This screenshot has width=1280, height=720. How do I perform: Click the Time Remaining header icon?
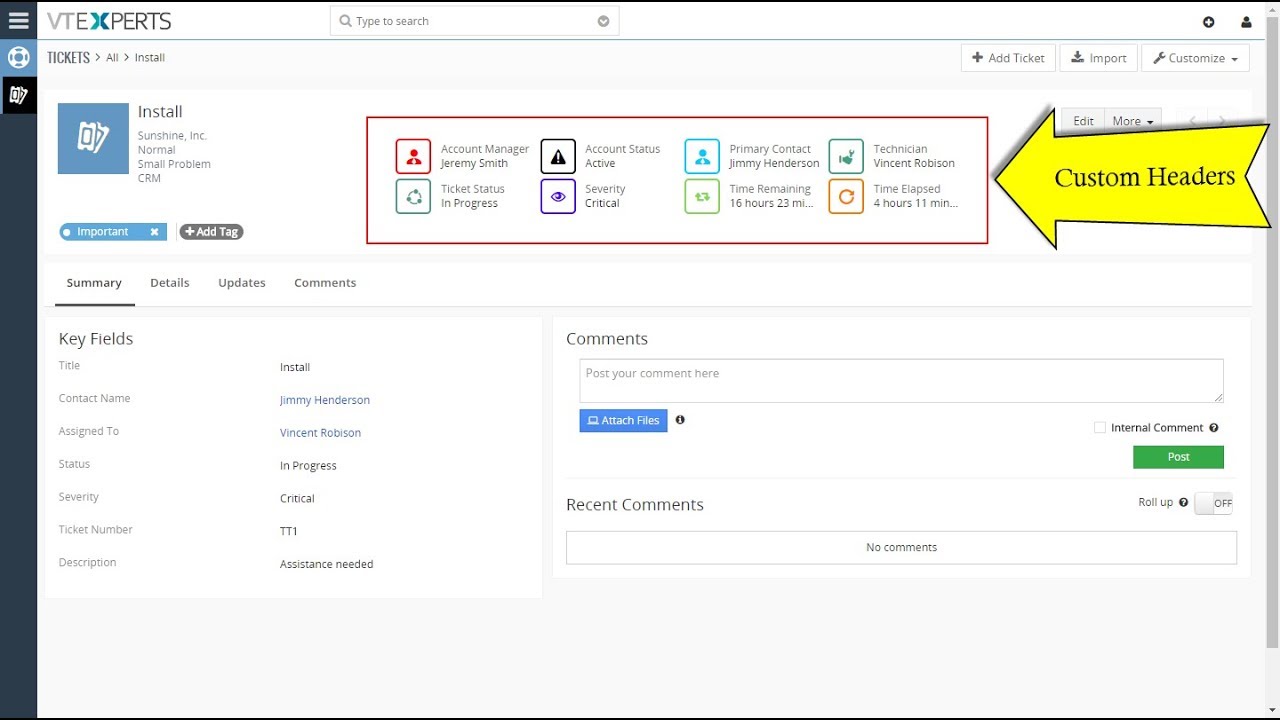702,196
